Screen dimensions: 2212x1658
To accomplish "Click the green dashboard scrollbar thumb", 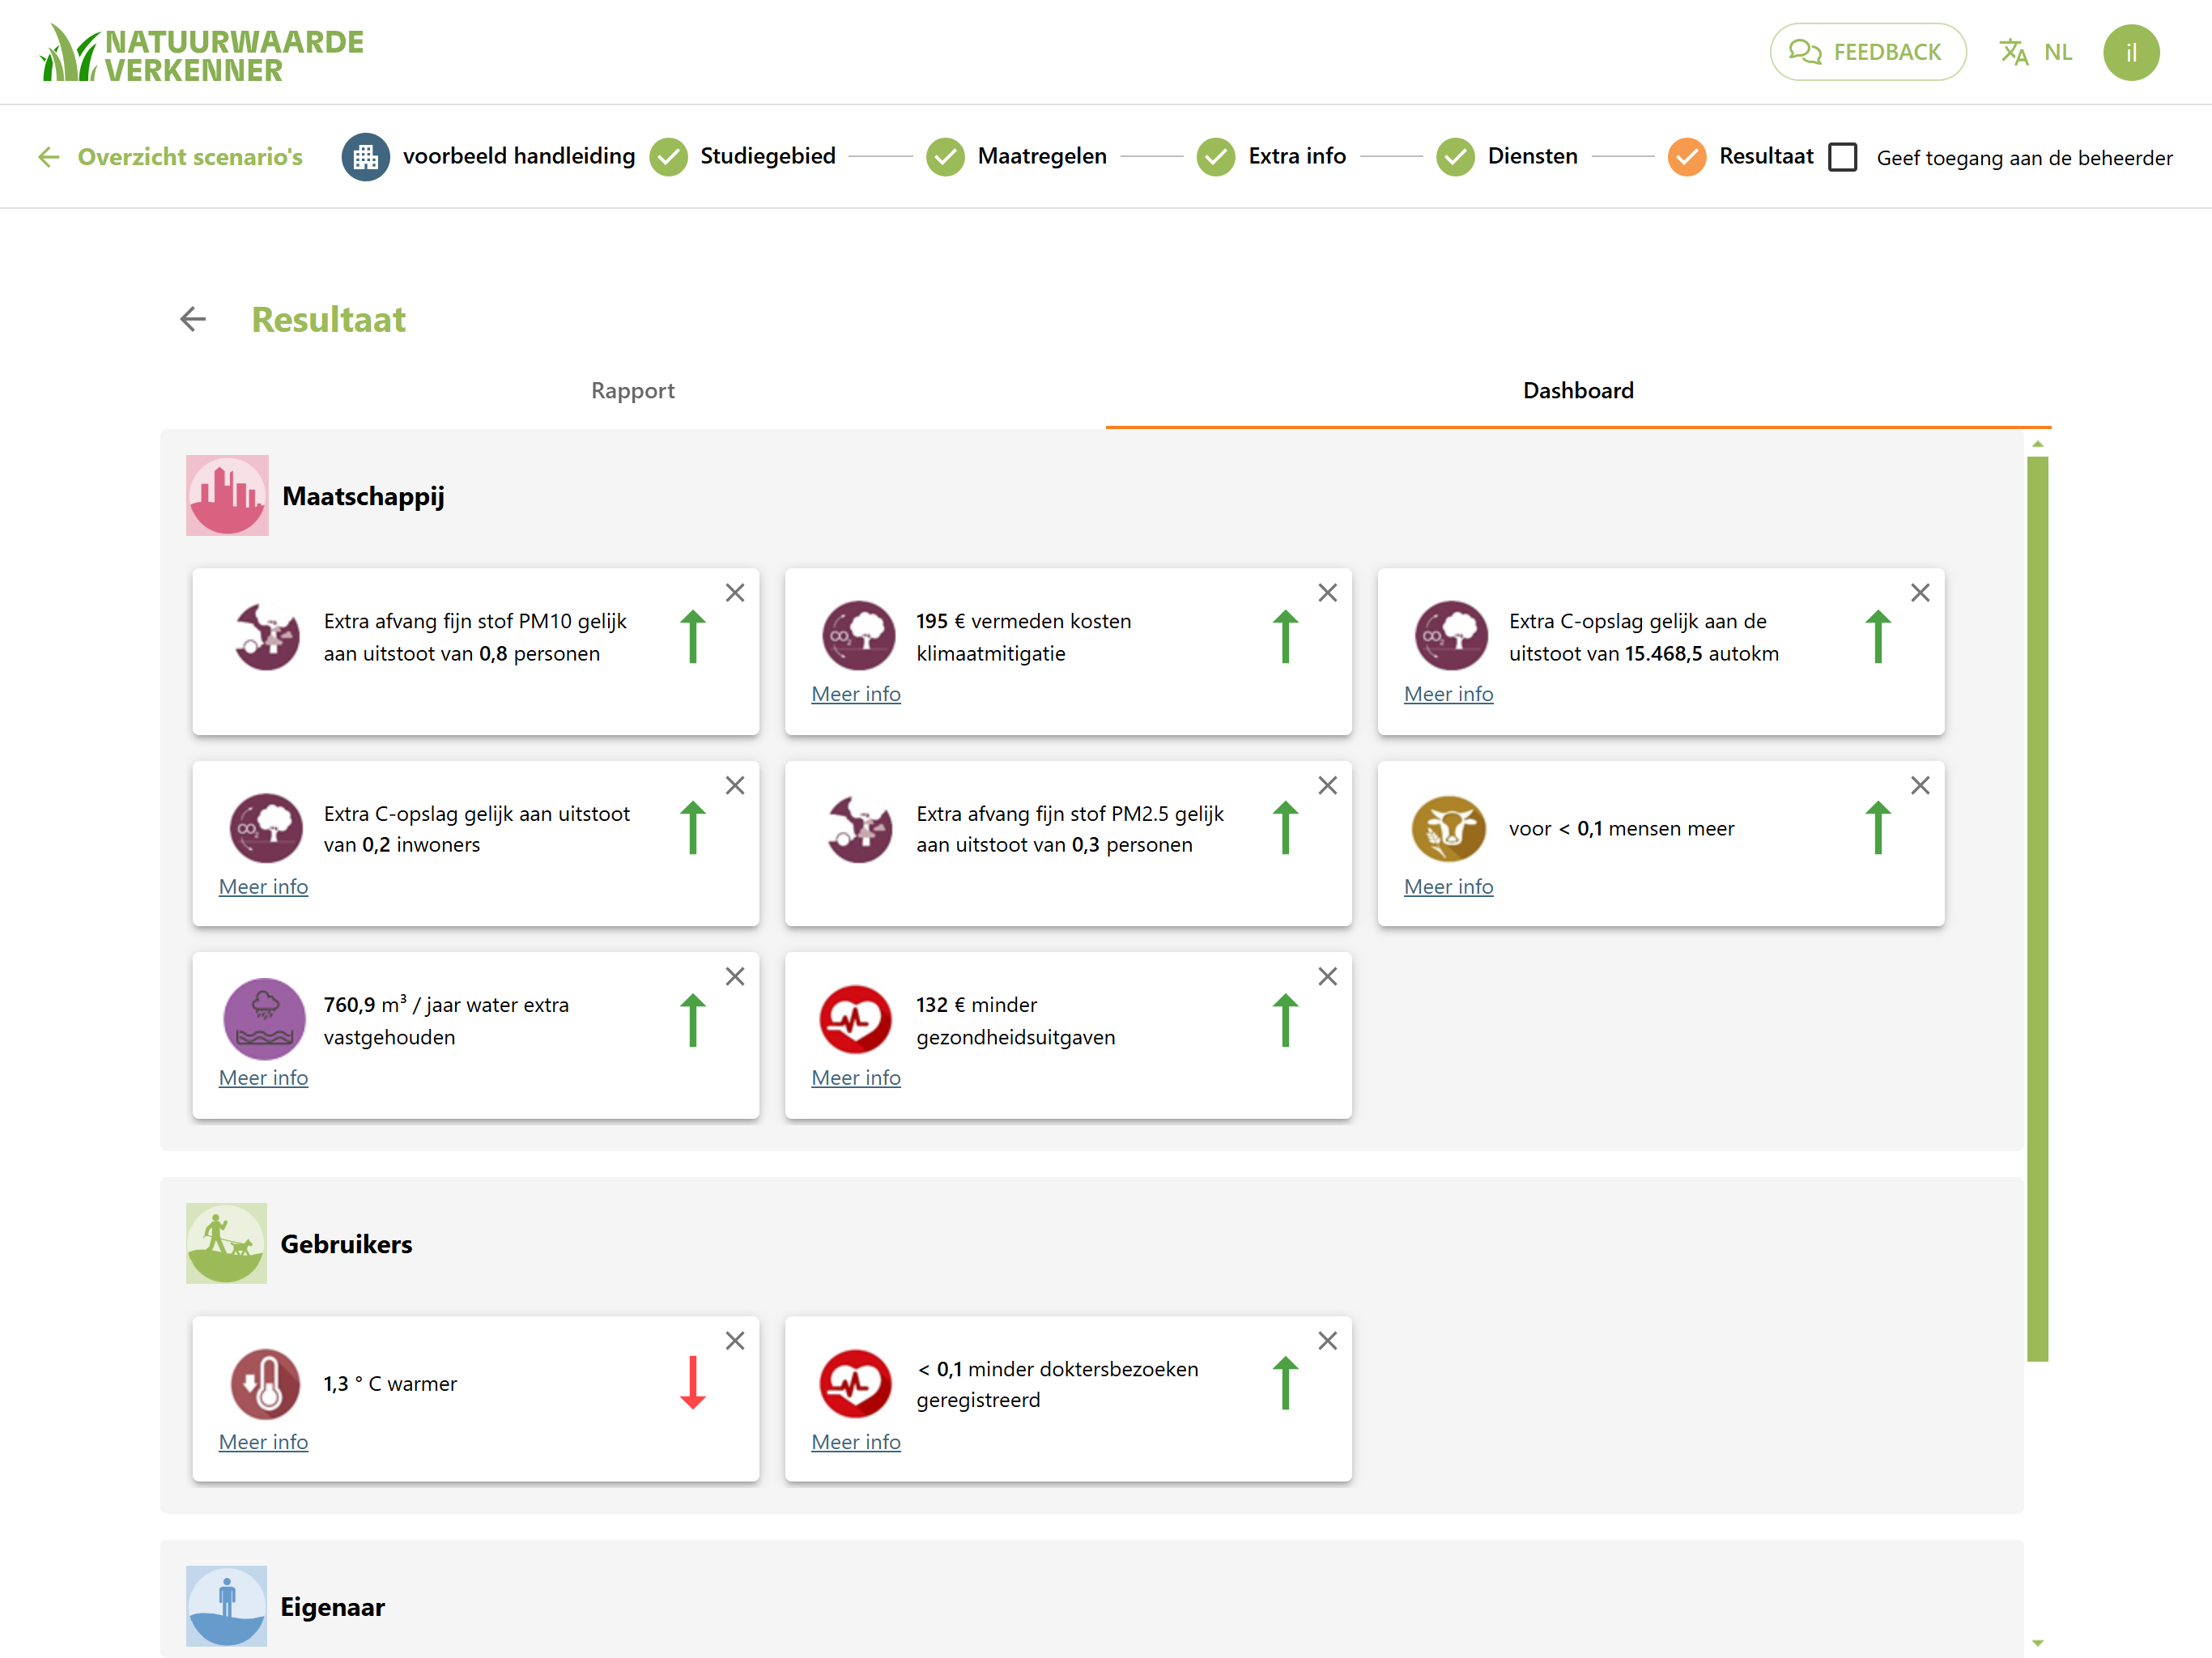I will tap(2037, 908).
